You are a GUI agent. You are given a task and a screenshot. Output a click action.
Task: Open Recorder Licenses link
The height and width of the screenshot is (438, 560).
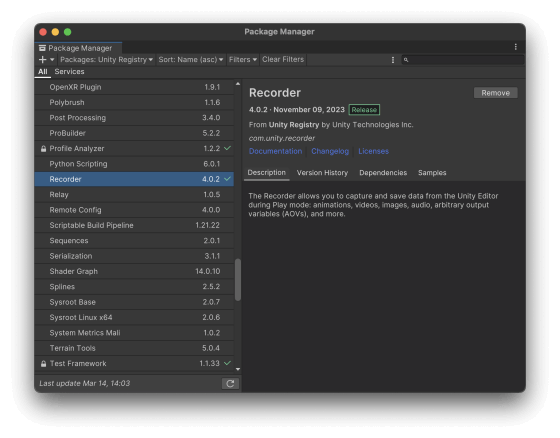point(373,151)
